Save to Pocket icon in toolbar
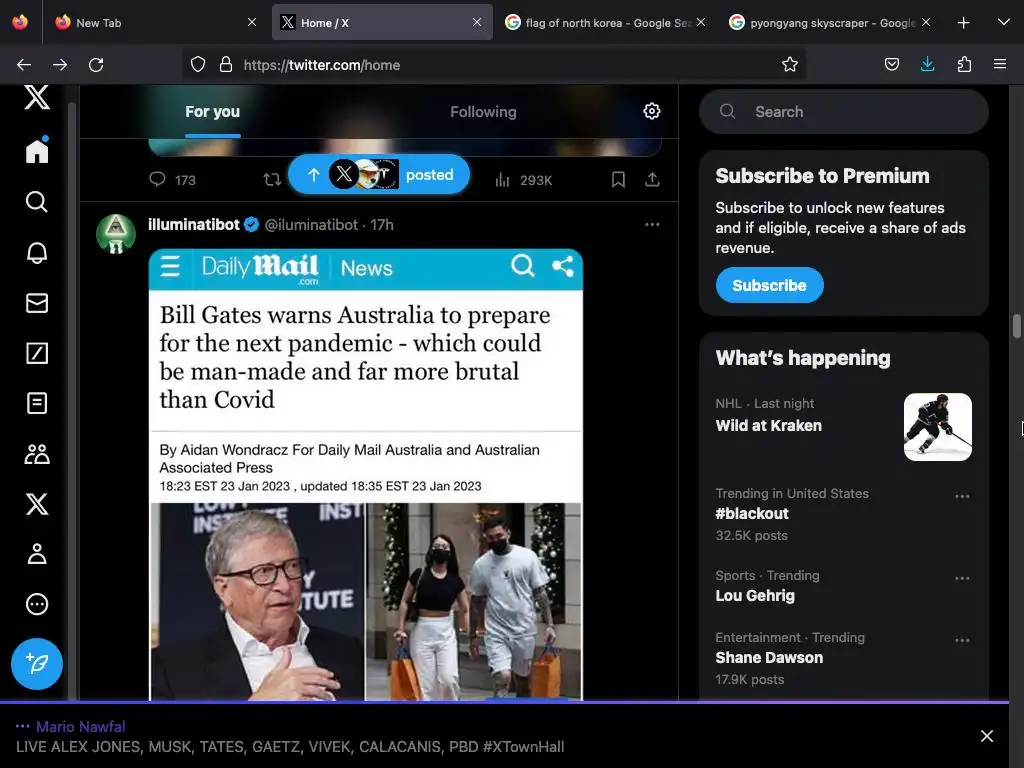This screenshot has height=768, width=1024. click(x=891, y=64)
